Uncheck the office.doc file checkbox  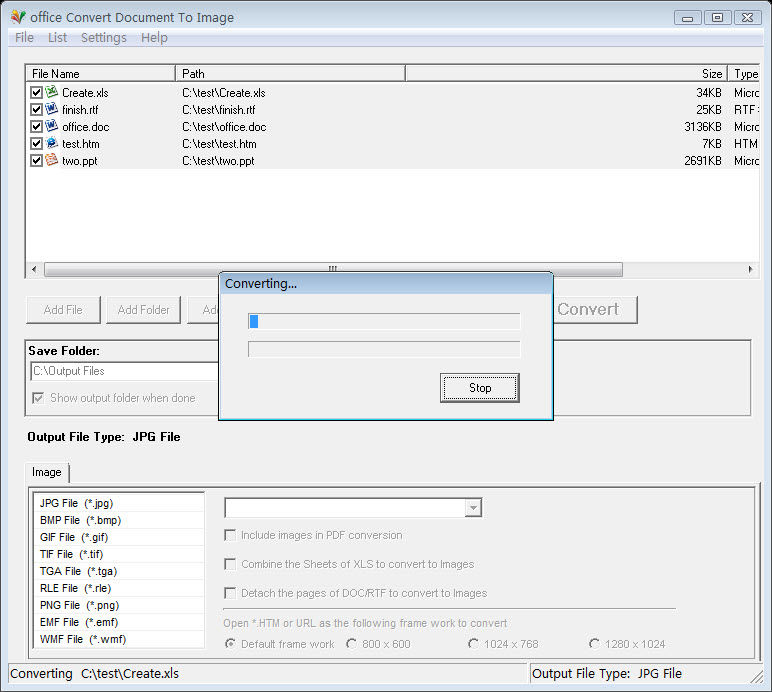[36, 126]
